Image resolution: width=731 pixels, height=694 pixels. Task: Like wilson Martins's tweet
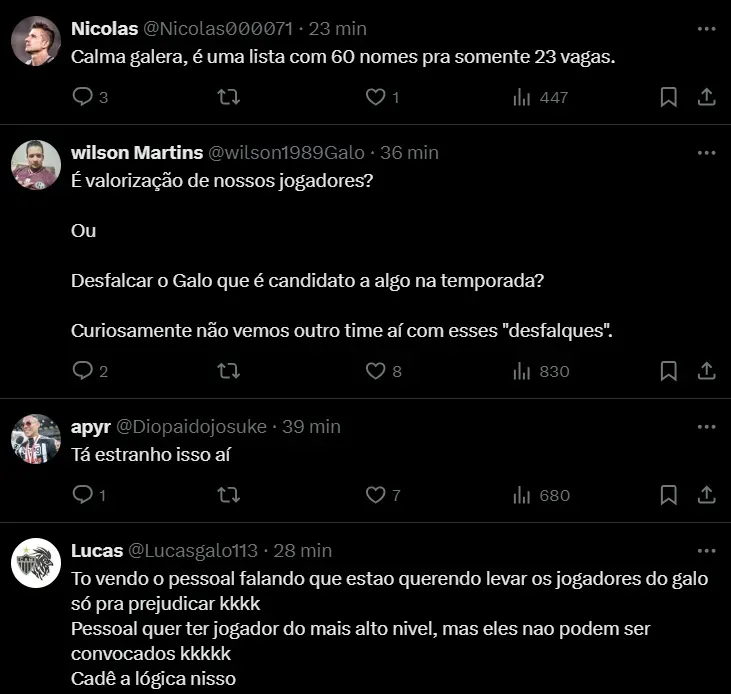pyautogui.click(x=375, y=371)
